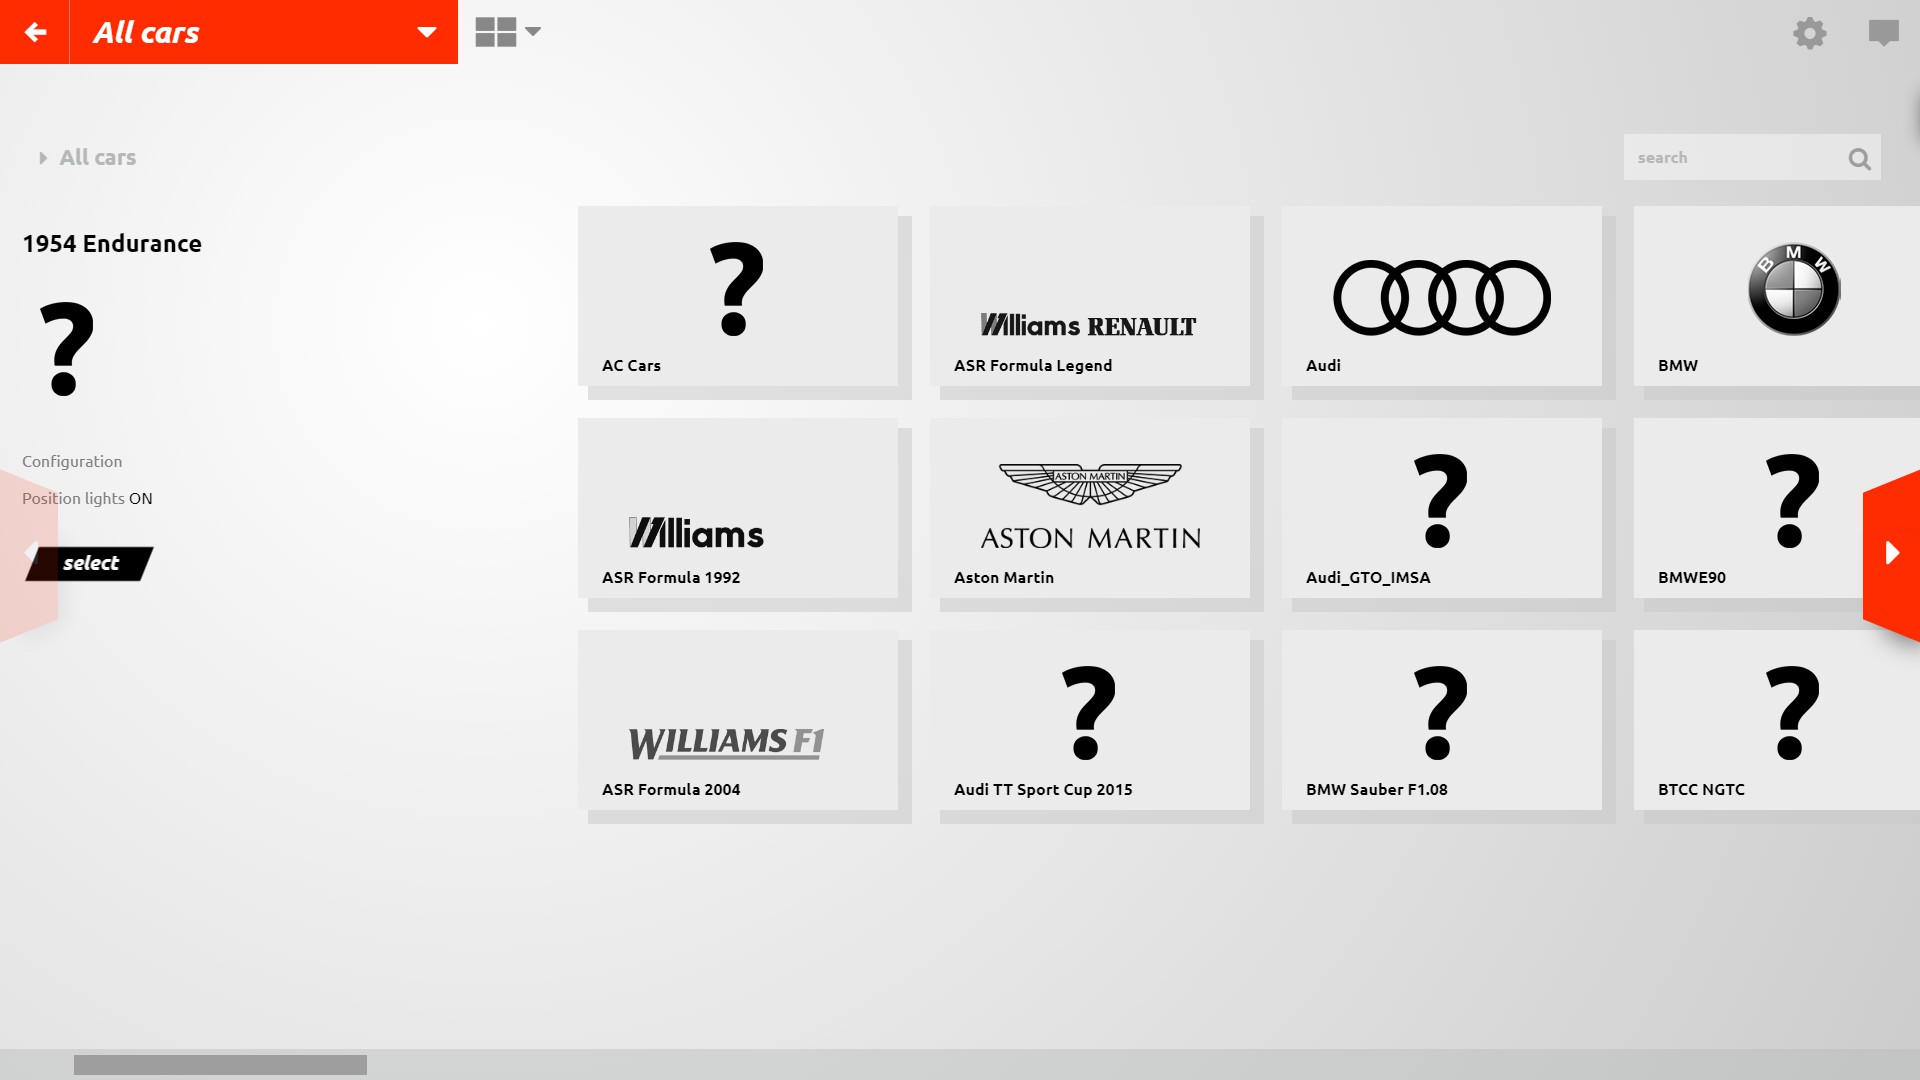Select Audi TT Sport Cup 2015 tile
Image resolution: width=1920 pixels, height=1080 pixels.
click(x=1090, y=720)
